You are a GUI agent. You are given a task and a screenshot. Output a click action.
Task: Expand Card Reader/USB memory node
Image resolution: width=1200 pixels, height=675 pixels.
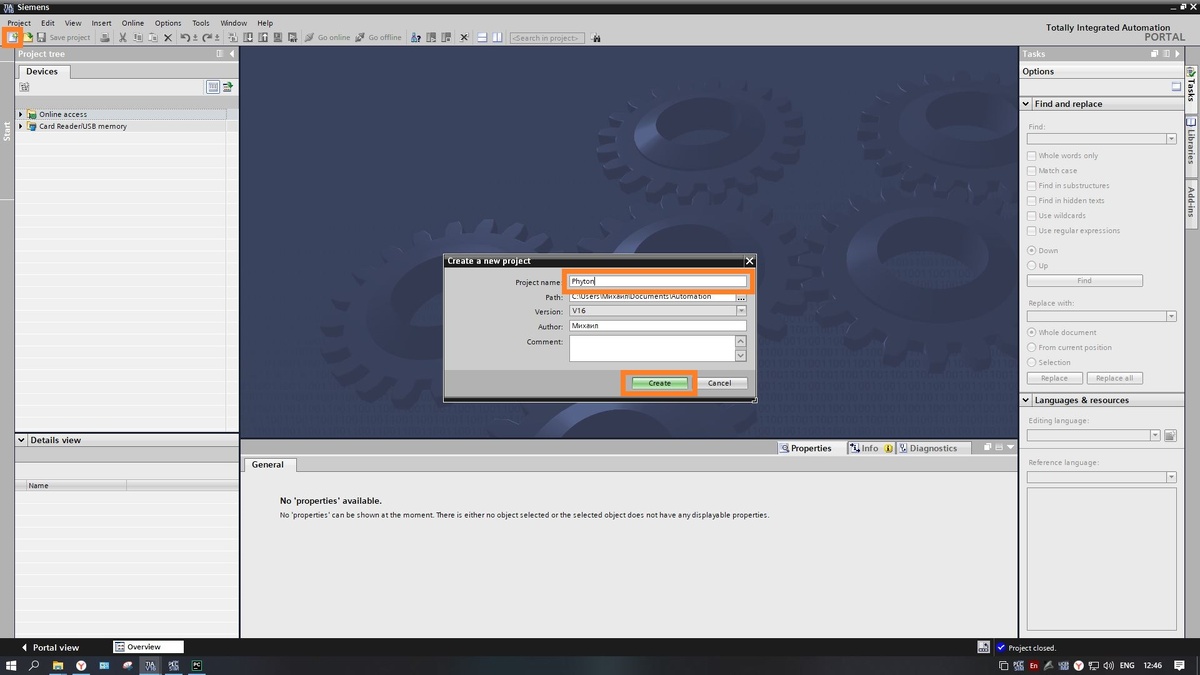tap(21, 126)
